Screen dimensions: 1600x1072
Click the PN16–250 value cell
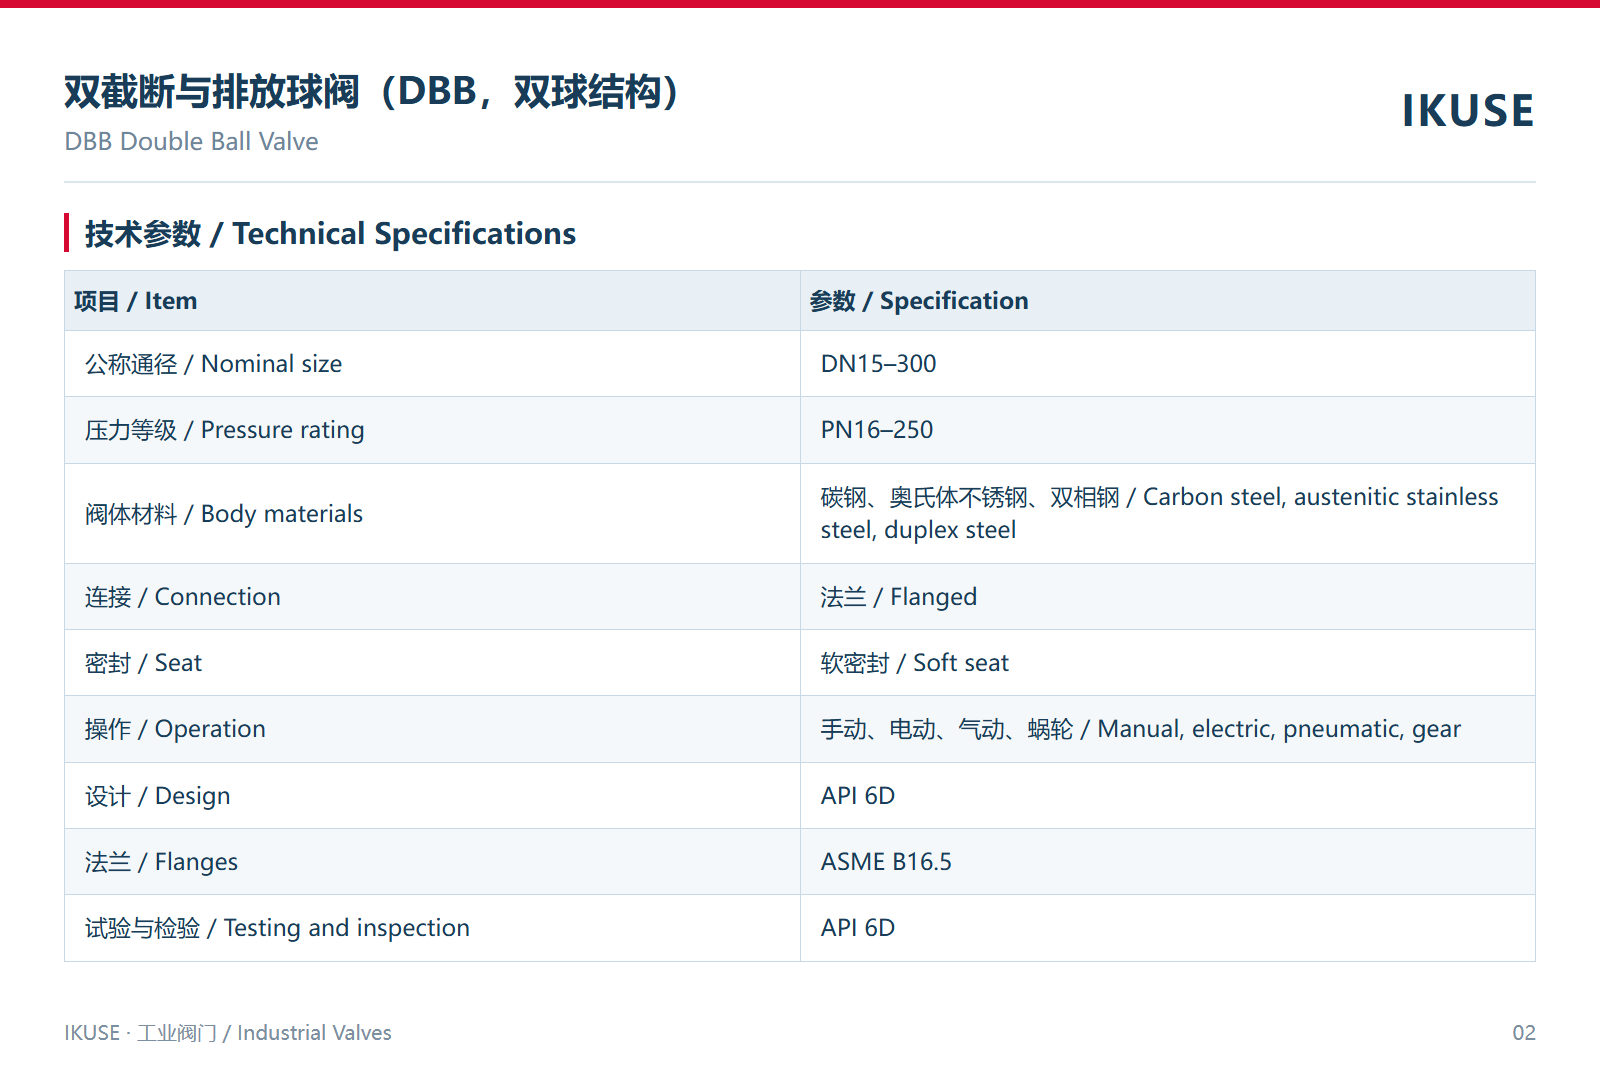pyautogui.click(x=1168, y=430)
